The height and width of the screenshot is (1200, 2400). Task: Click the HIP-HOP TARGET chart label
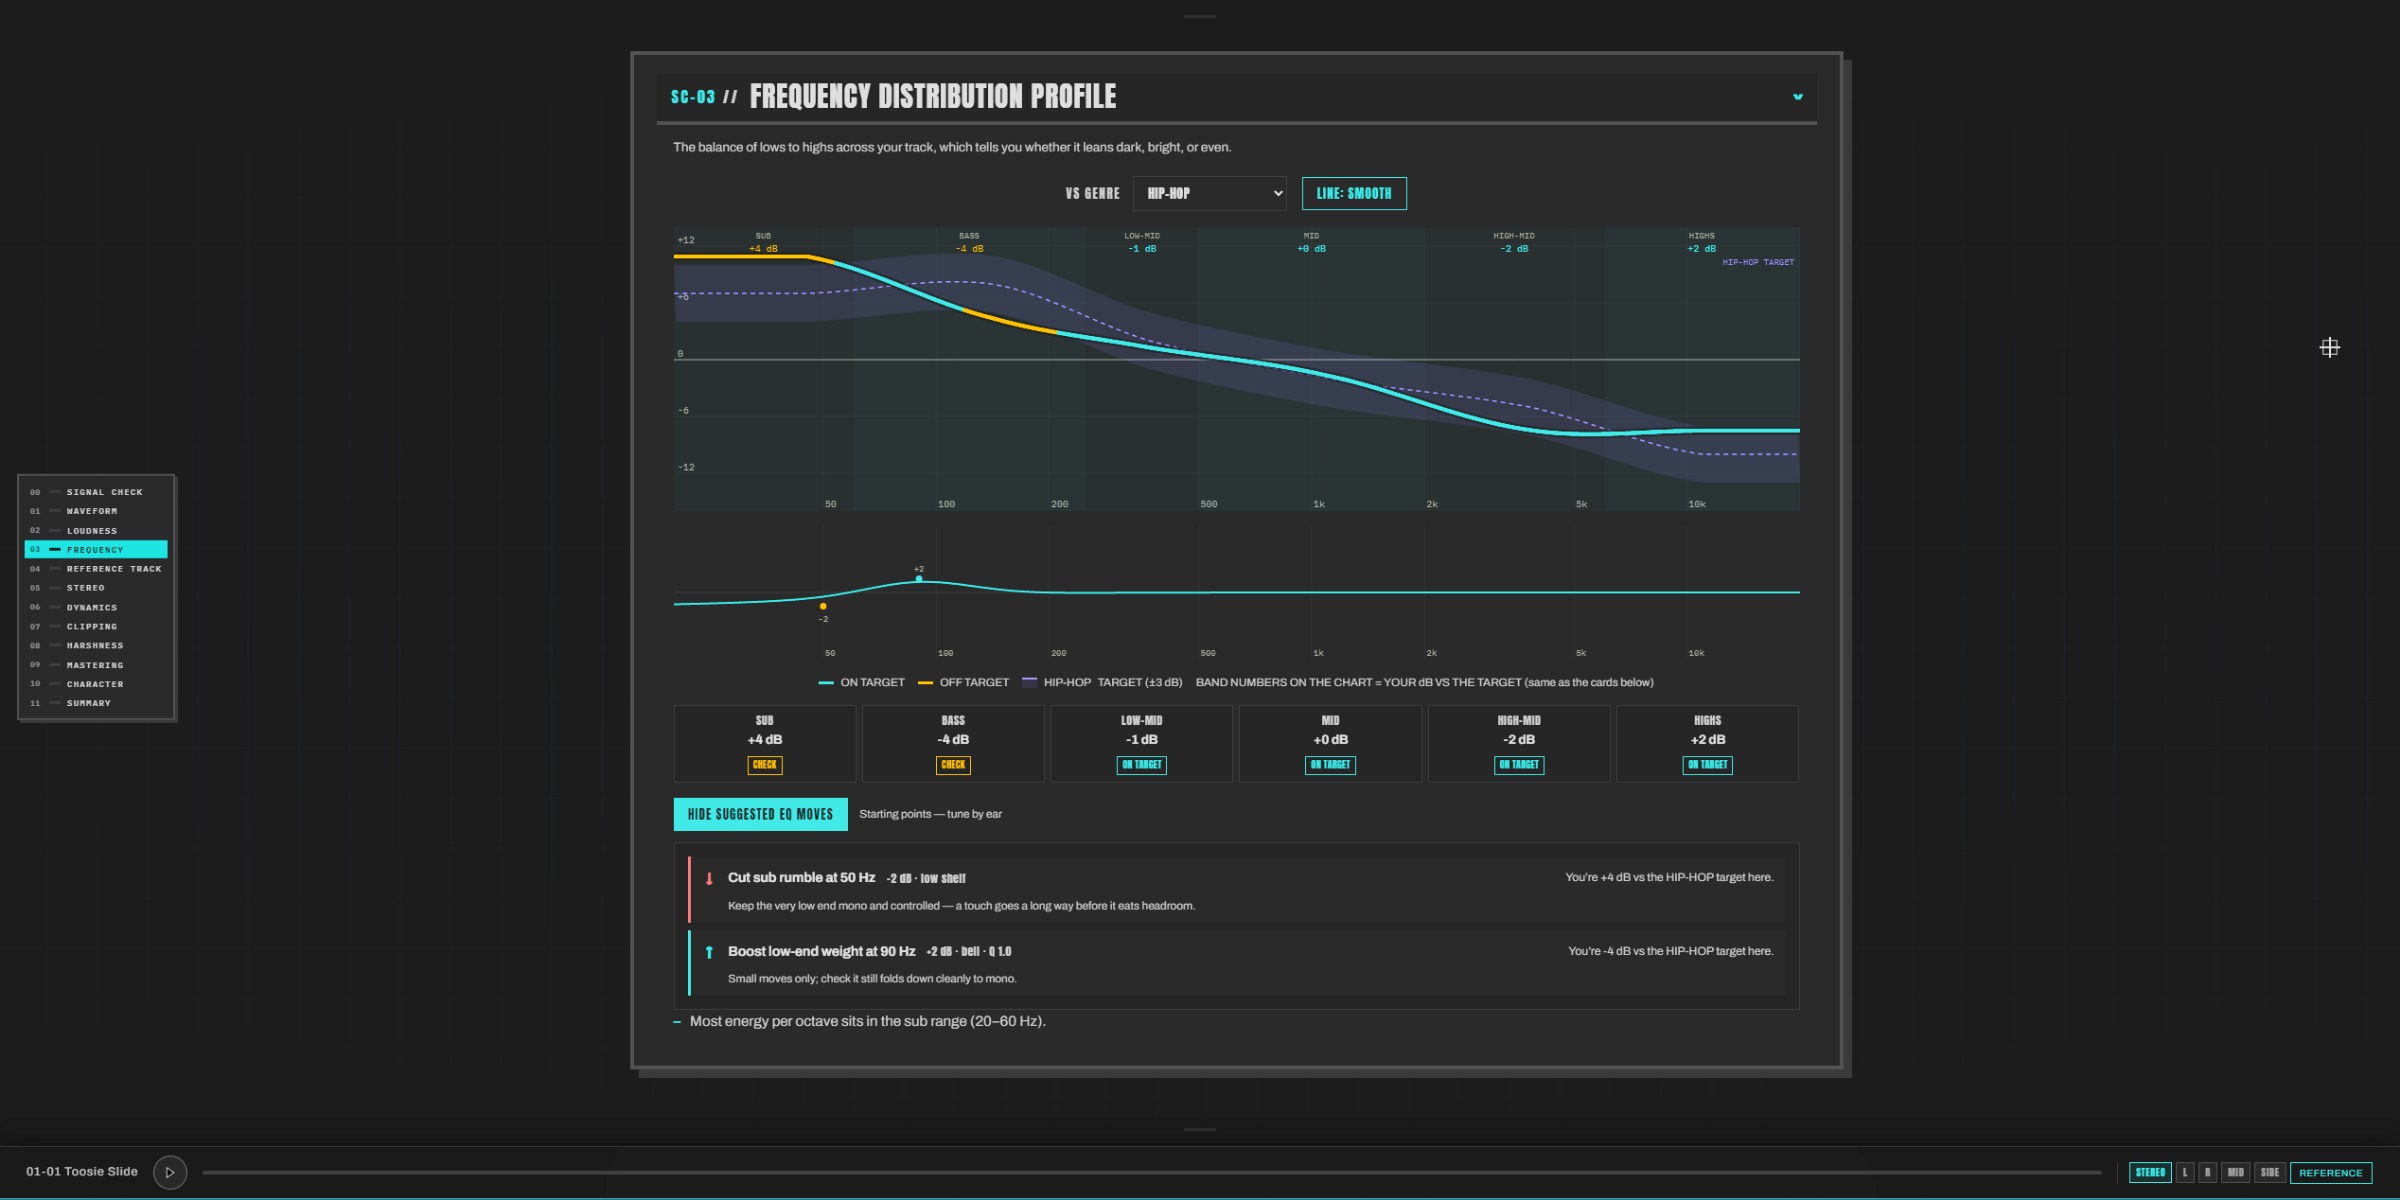[1757, 262]
